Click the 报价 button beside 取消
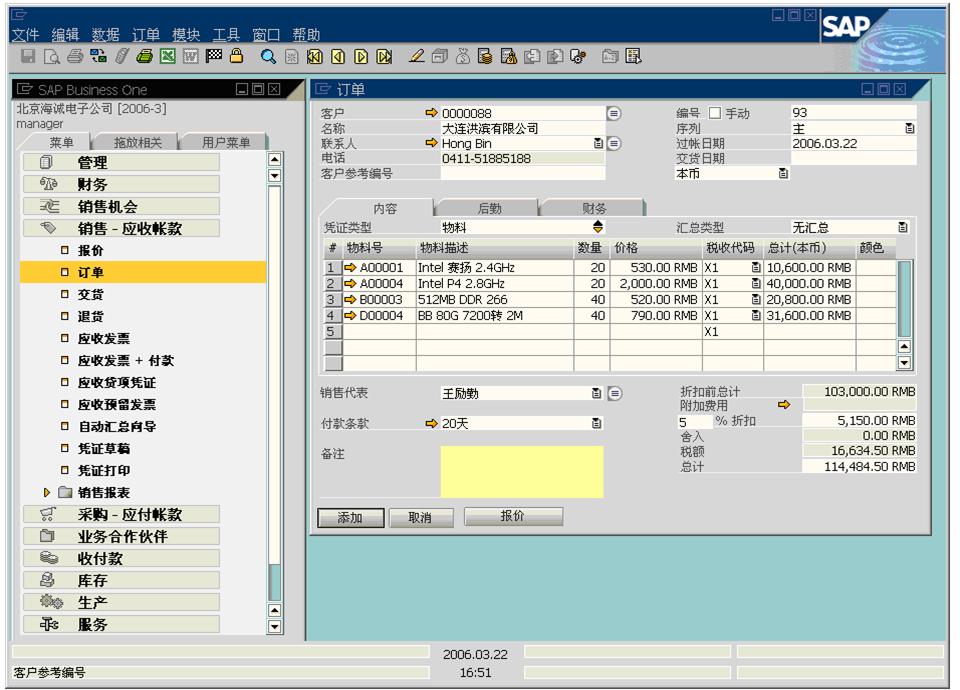The image size is (960, 690). click(513, 516)
